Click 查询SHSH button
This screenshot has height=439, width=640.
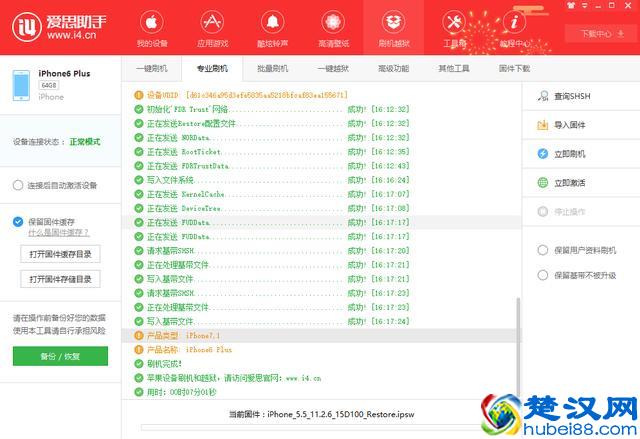point(581,96)
